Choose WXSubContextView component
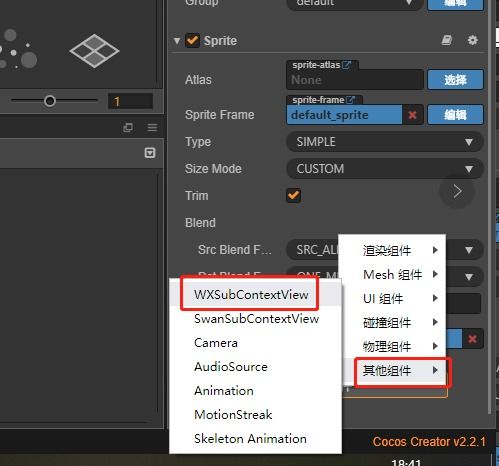This screenshot has height=466, width=499. coord(256,294)
